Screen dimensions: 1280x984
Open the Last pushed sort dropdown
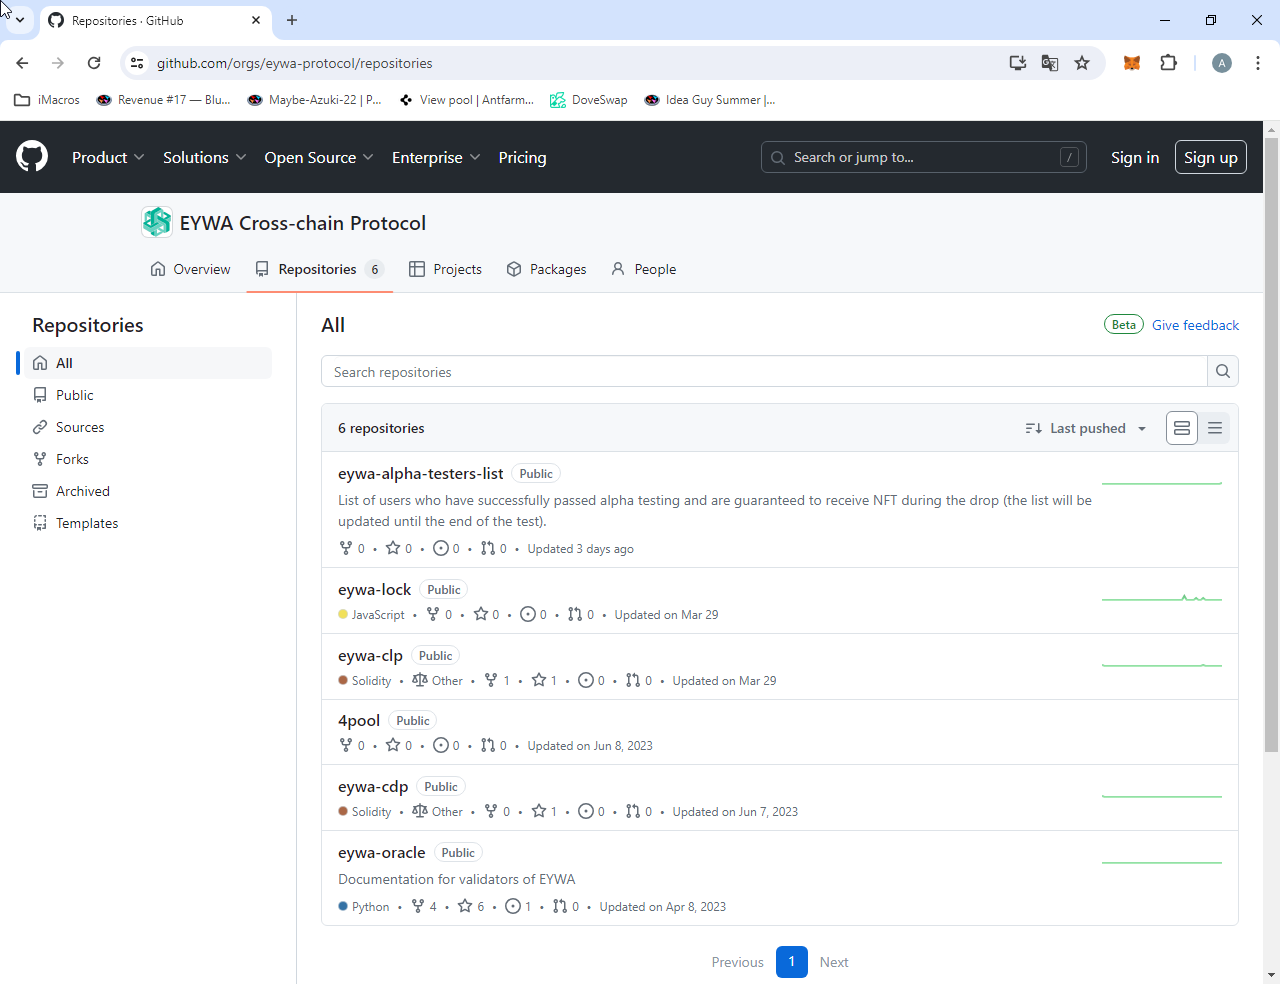tap(1086, 428)
